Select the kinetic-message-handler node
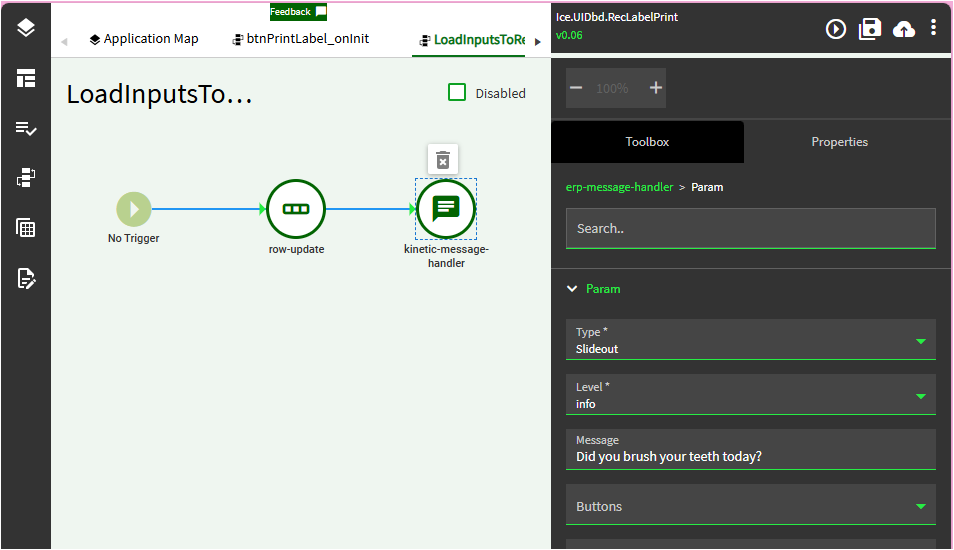954x550 pixels. pos(446,209)
